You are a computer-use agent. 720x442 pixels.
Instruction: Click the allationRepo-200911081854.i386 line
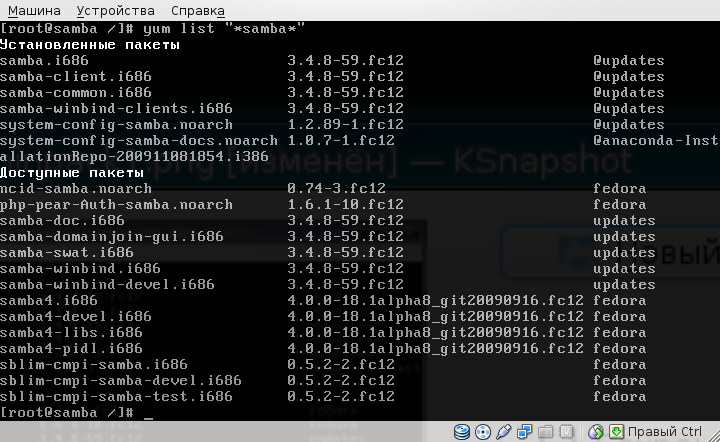pos(134,157)
